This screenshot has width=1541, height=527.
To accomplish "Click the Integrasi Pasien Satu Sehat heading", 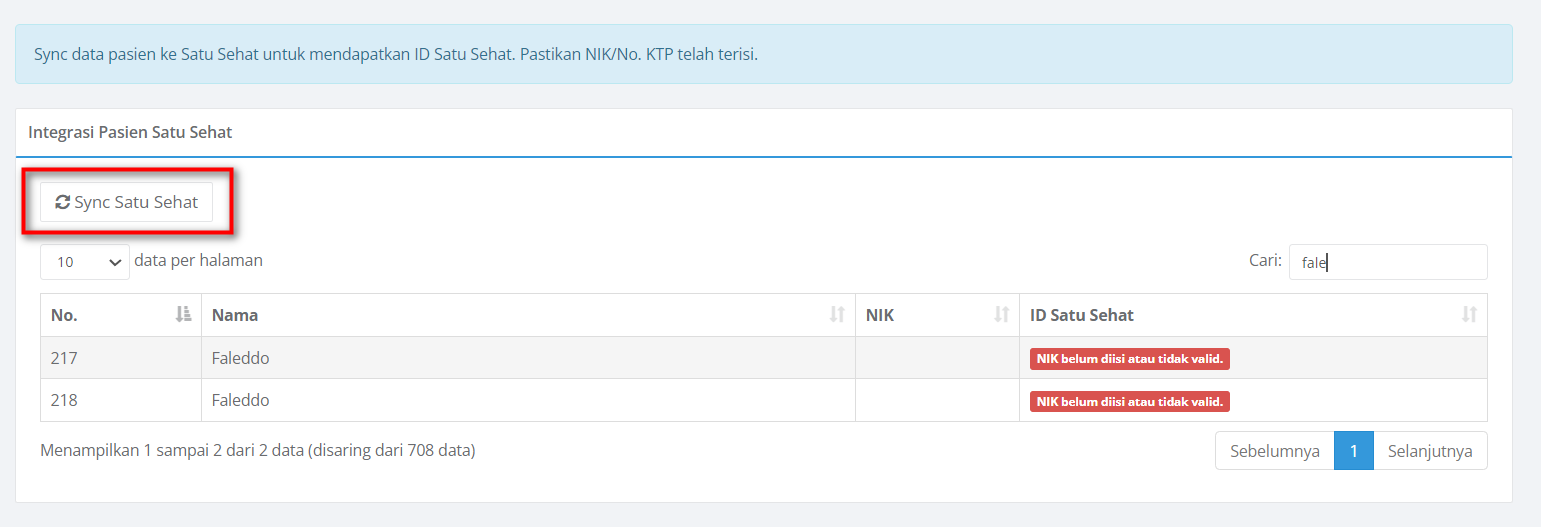I will pos(130,132).
